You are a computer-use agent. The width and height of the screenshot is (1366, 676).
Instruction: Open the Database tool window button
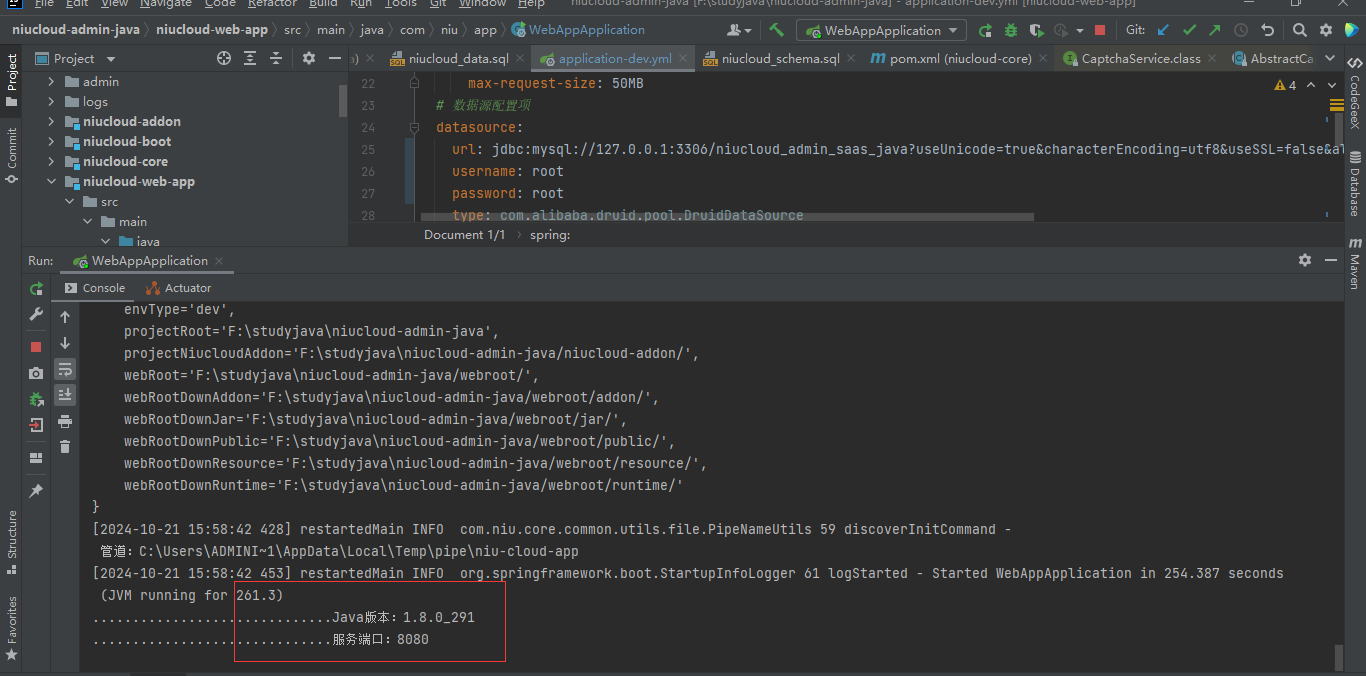point(1355,185)
